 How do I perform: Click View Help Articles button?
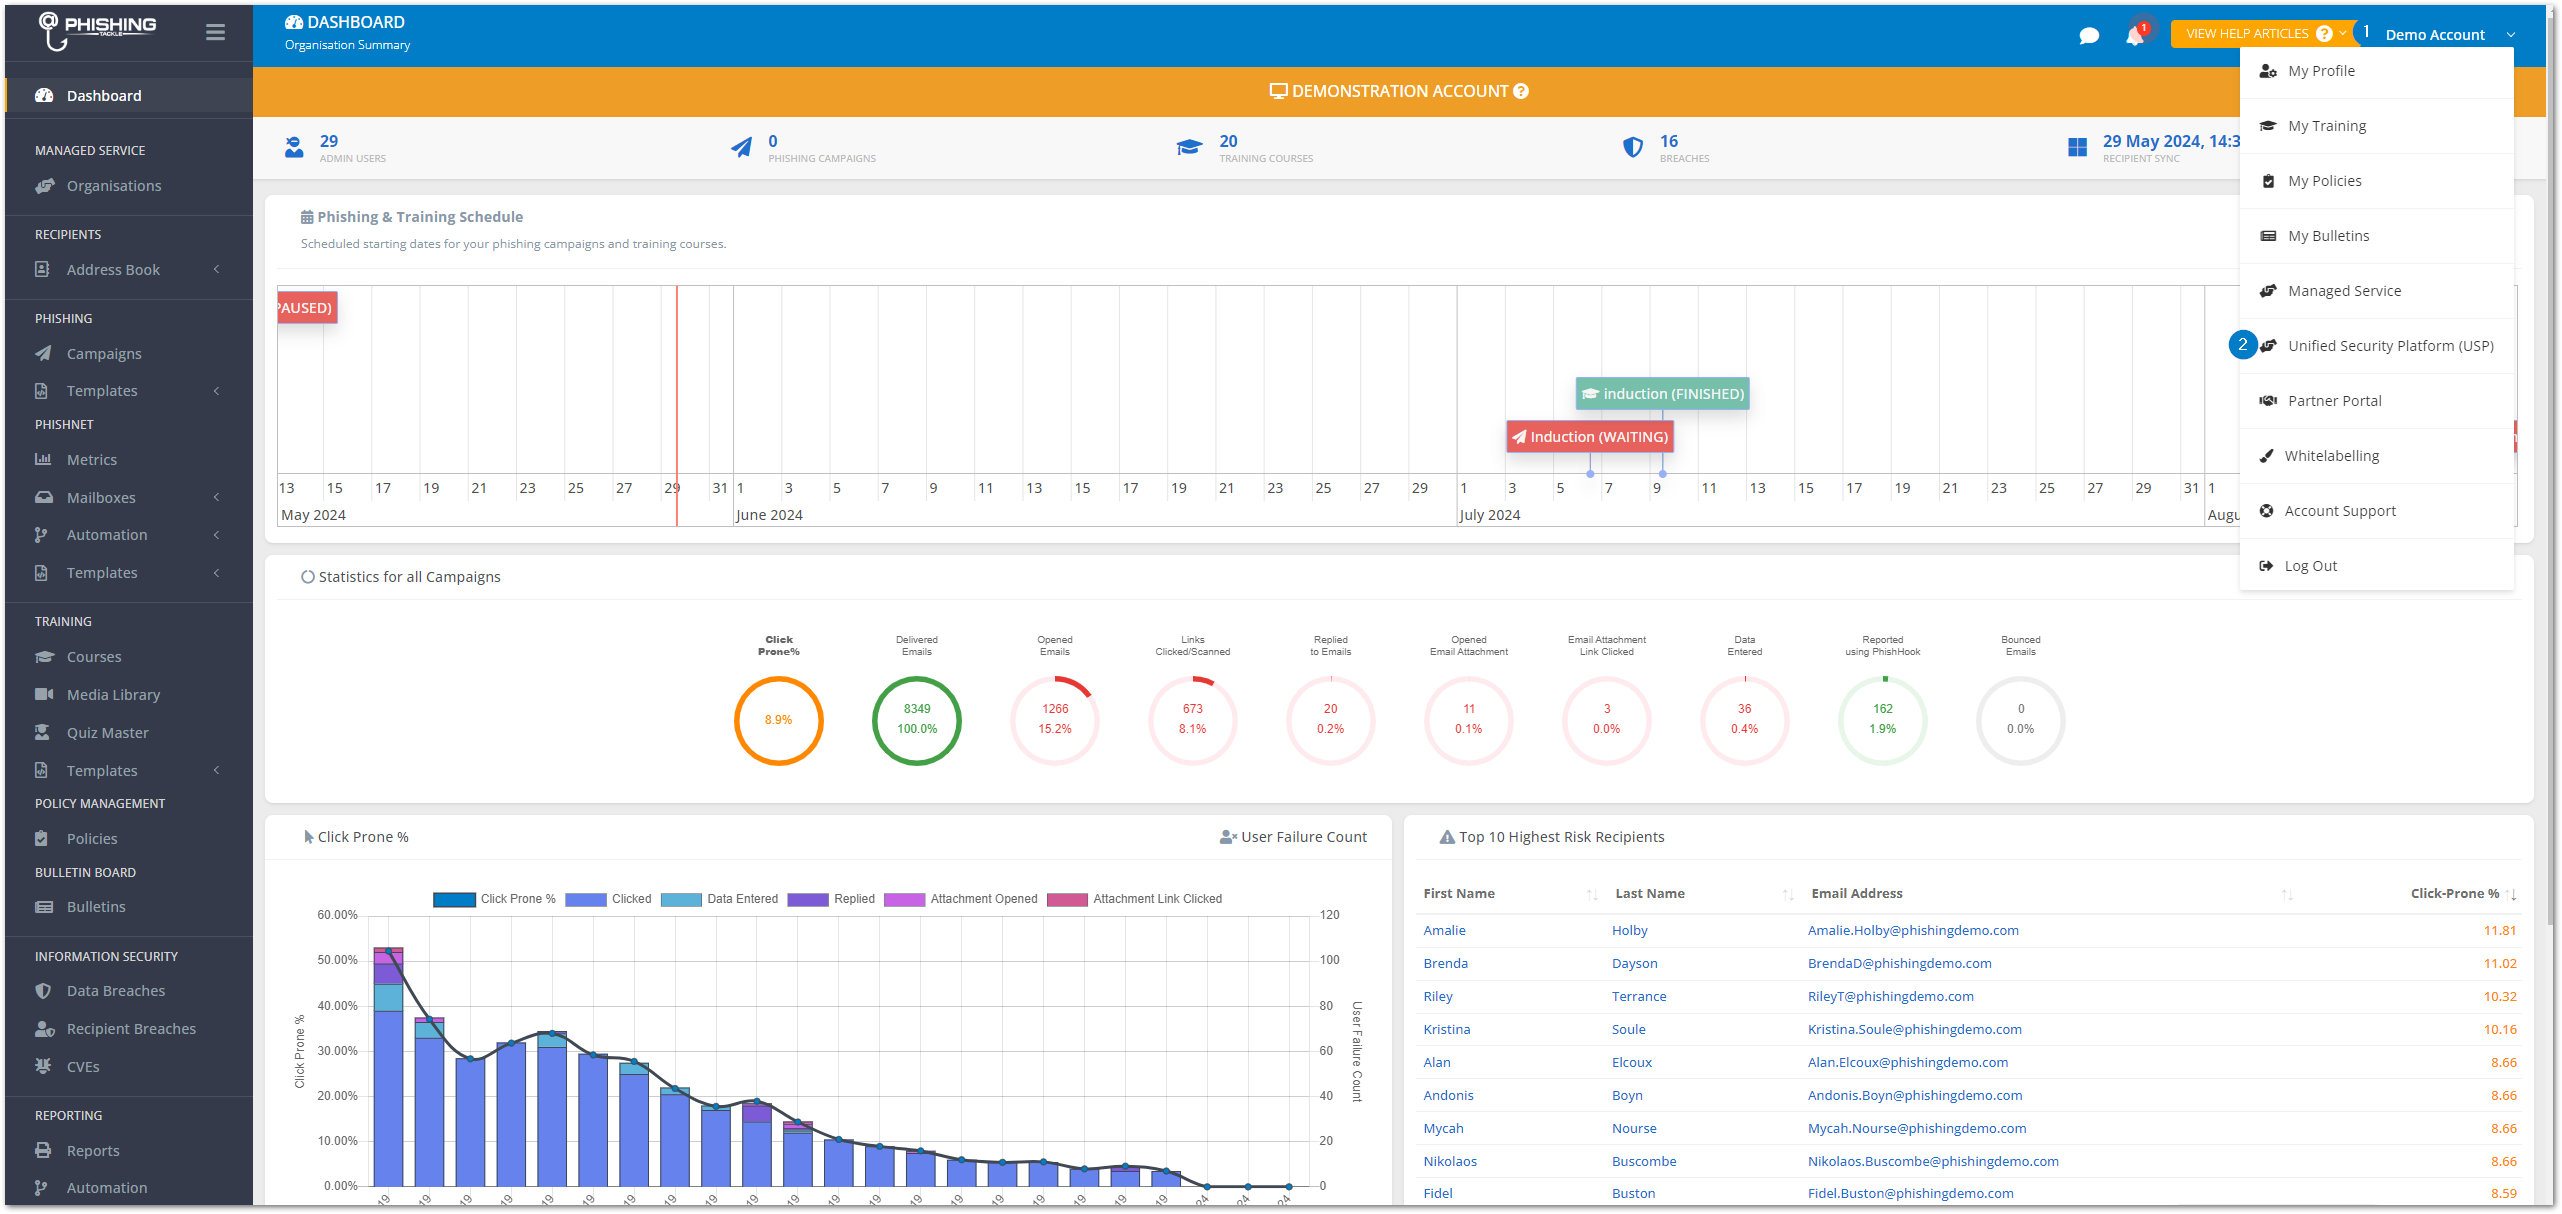tap(2247, 34)
